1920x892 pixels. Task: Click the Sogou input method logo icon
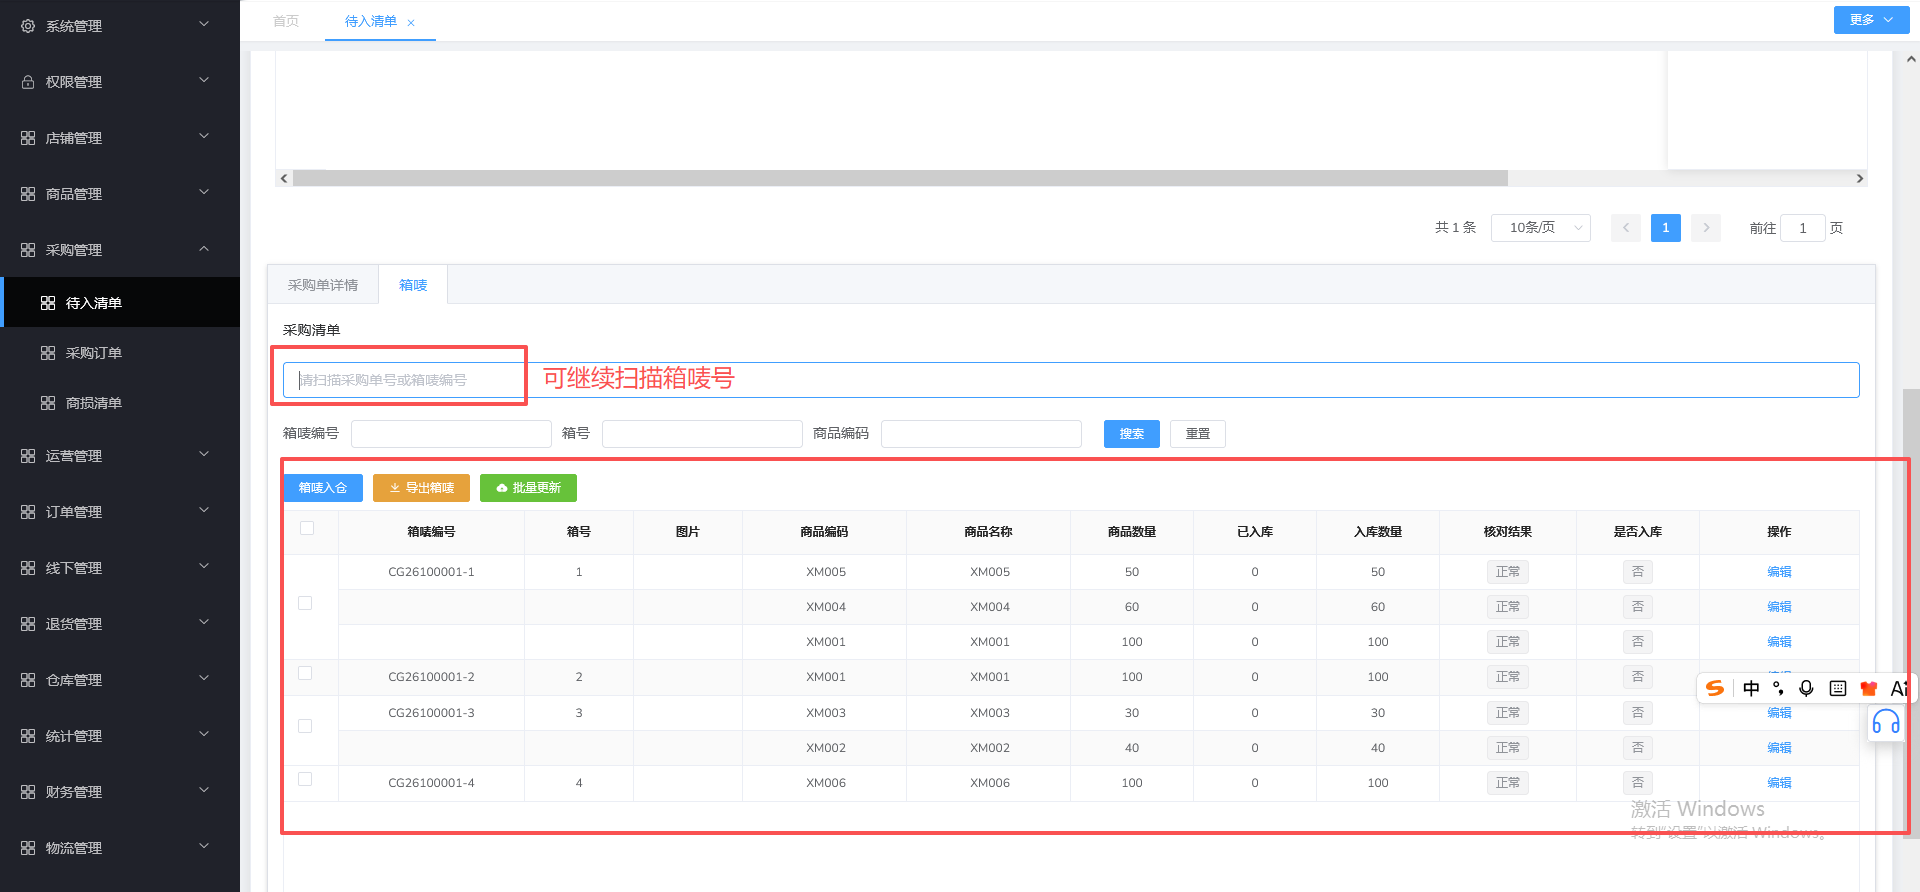tap(1715, 688)
